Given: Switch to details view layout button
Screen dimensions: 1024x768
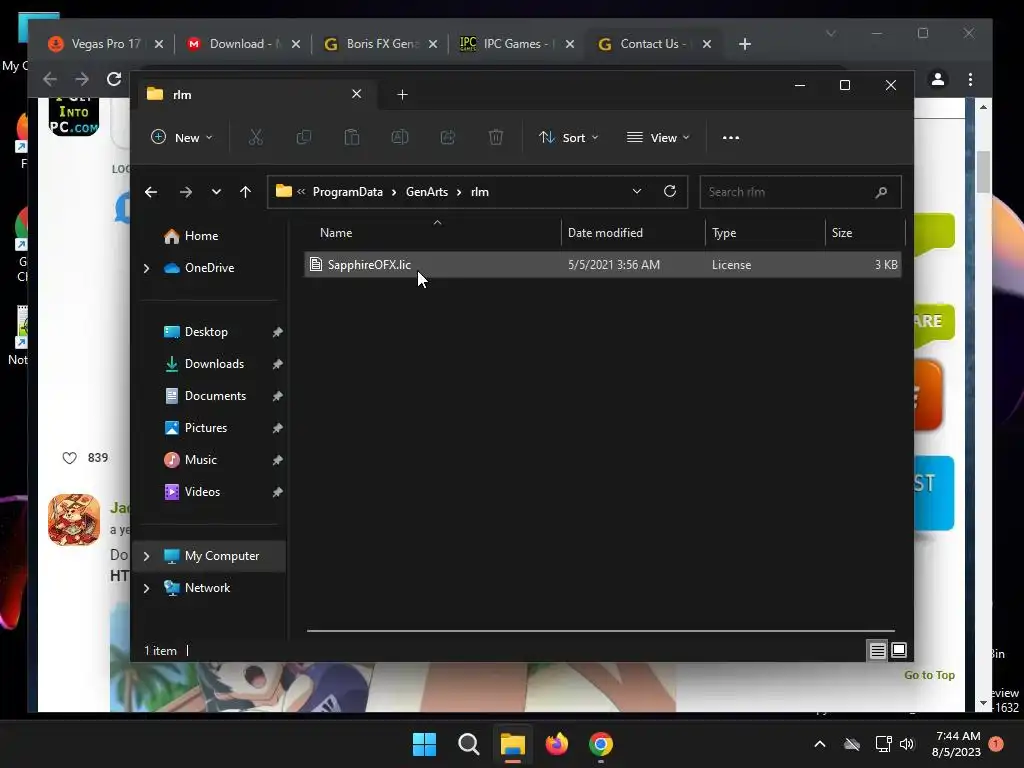Looking at the screenshot, I should 877,650.
